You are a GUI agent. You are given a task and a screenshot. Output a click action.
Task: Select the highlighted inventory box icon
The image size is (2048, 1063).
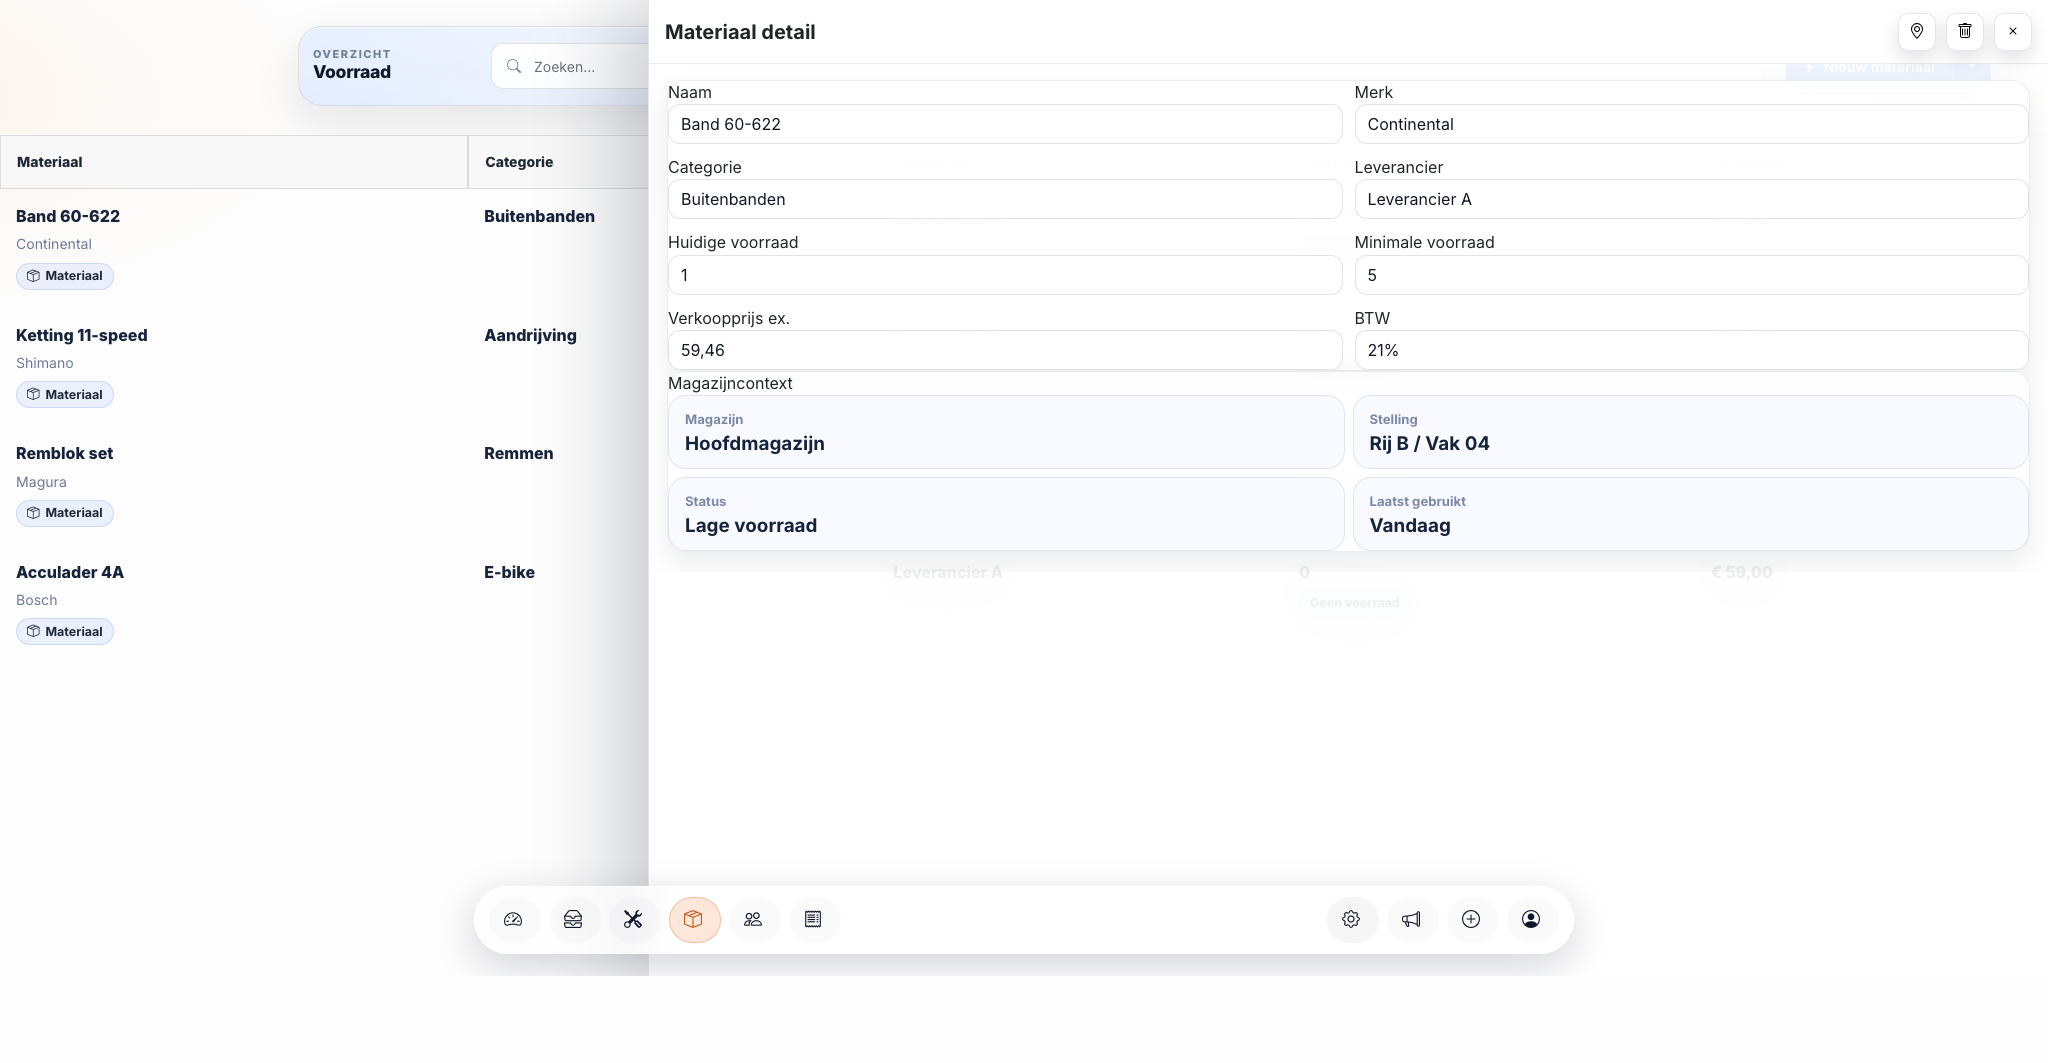coord(694,919)
